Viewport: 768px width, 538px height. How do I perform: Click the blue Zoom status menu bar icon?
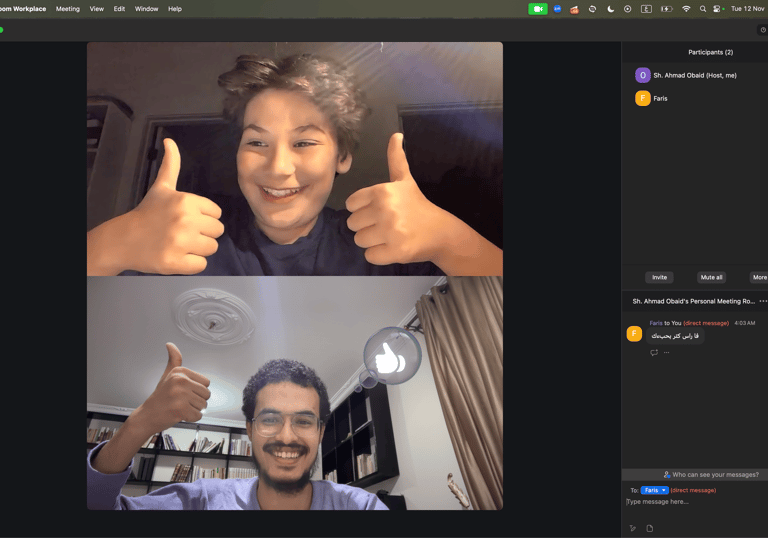(x=557, y=9)
